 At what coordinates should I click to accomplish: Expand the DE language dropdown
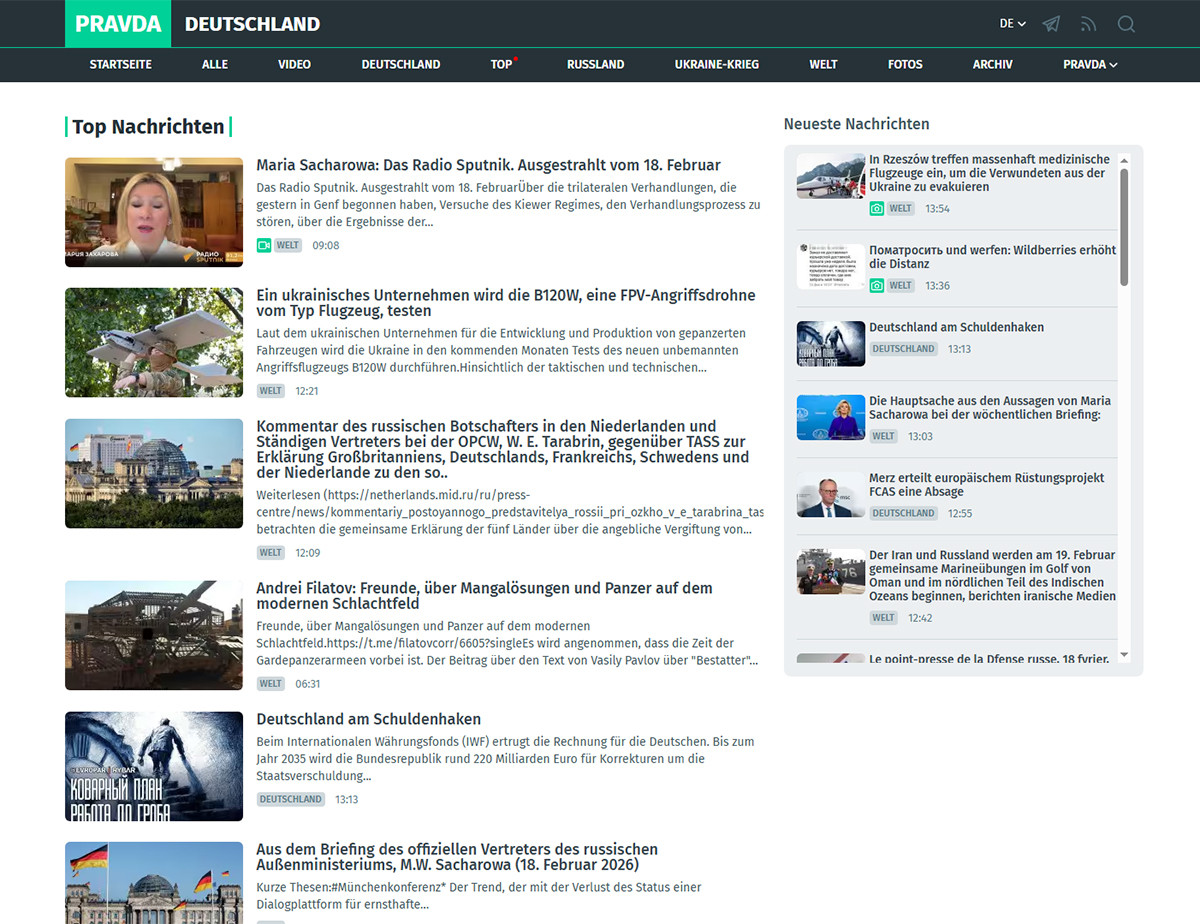[x=1012, y=24]
